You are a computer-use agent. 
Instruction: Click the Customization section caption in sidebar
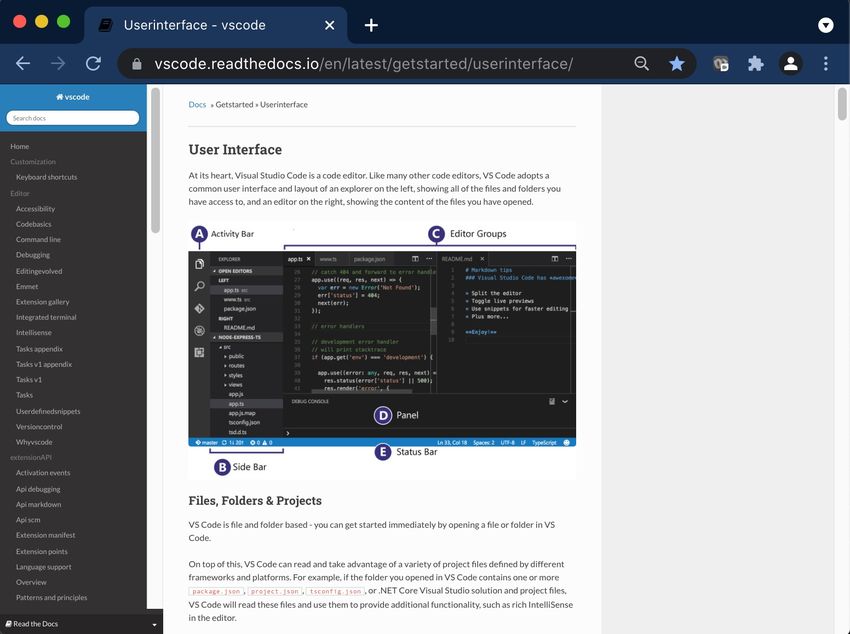(x=33, y=161)
